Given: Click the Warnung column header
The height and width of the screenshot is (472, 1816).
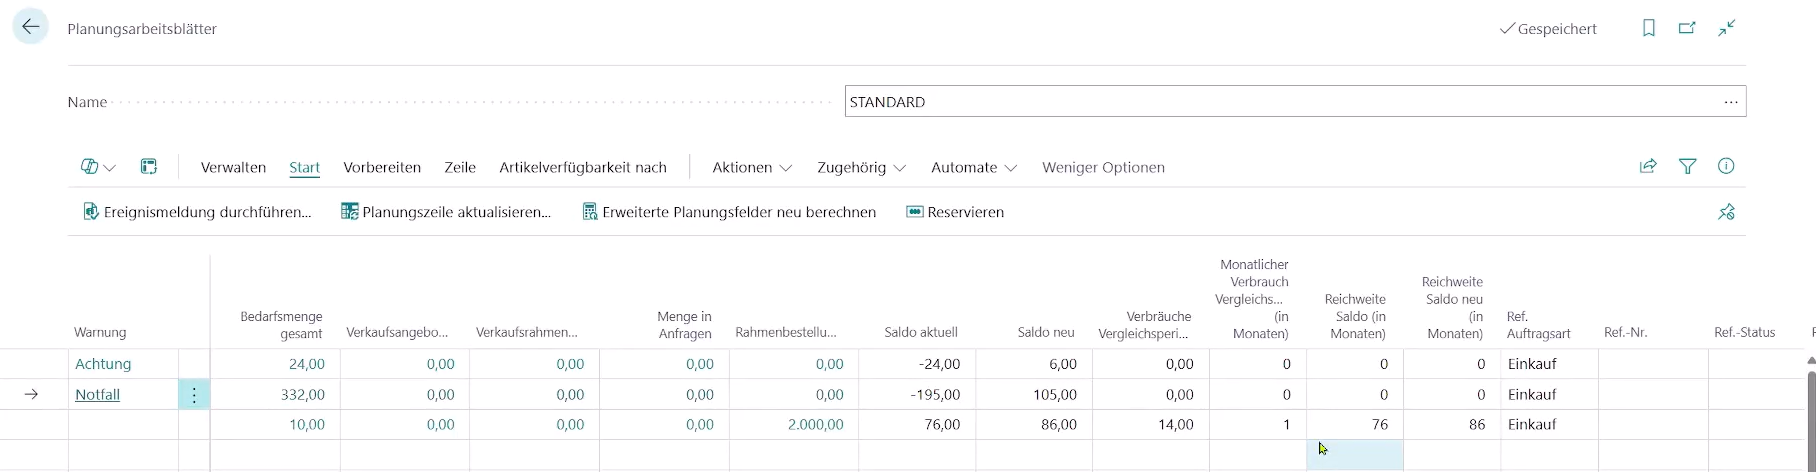Looking at the screenshot, I should tap(100, 332).
